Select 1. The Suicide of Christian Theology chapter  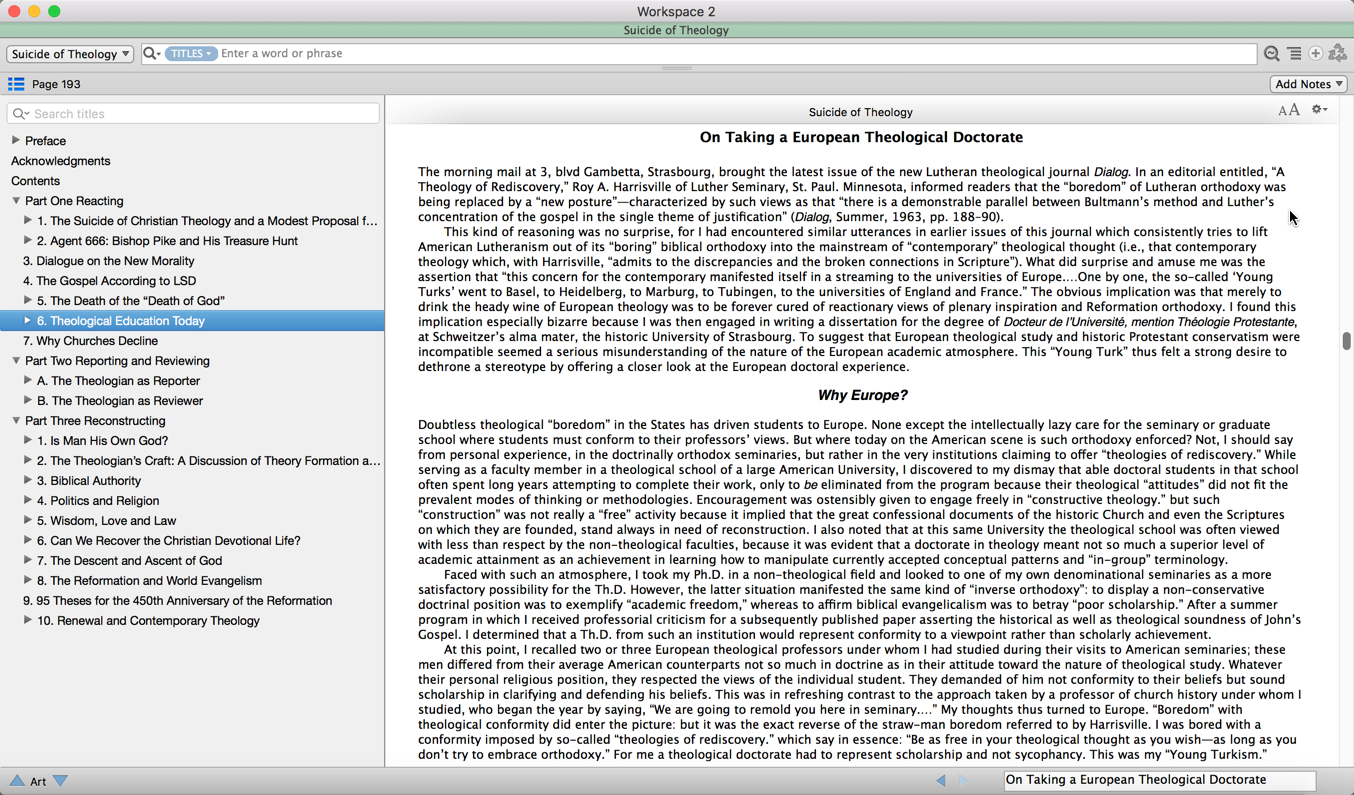point(208,221)
